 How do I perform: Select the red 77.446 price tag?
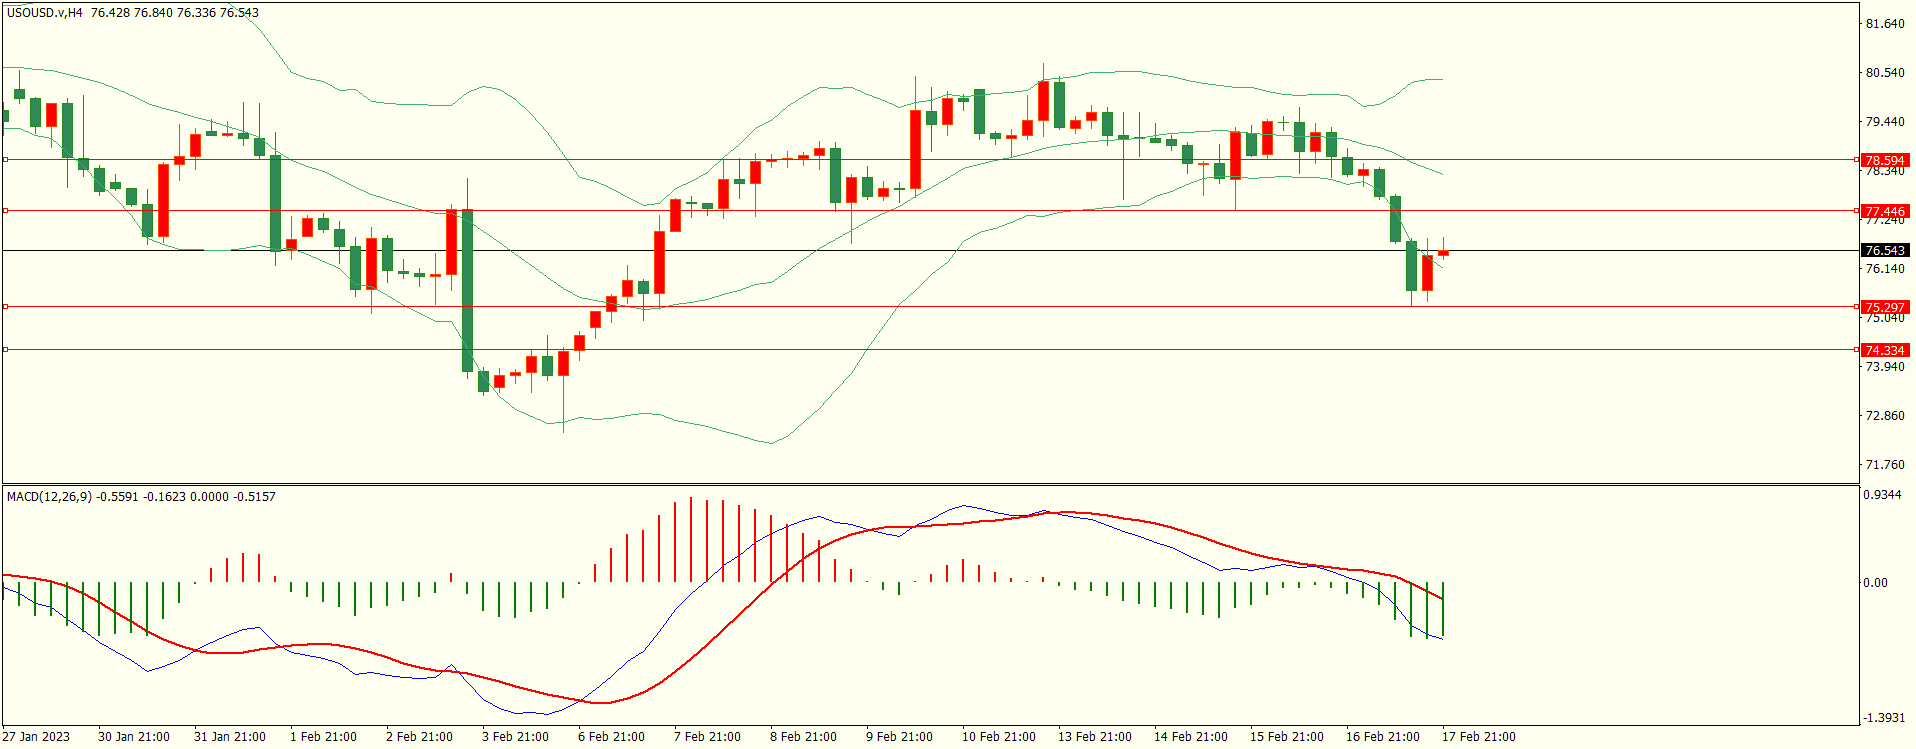click(x=1884, y=211)
